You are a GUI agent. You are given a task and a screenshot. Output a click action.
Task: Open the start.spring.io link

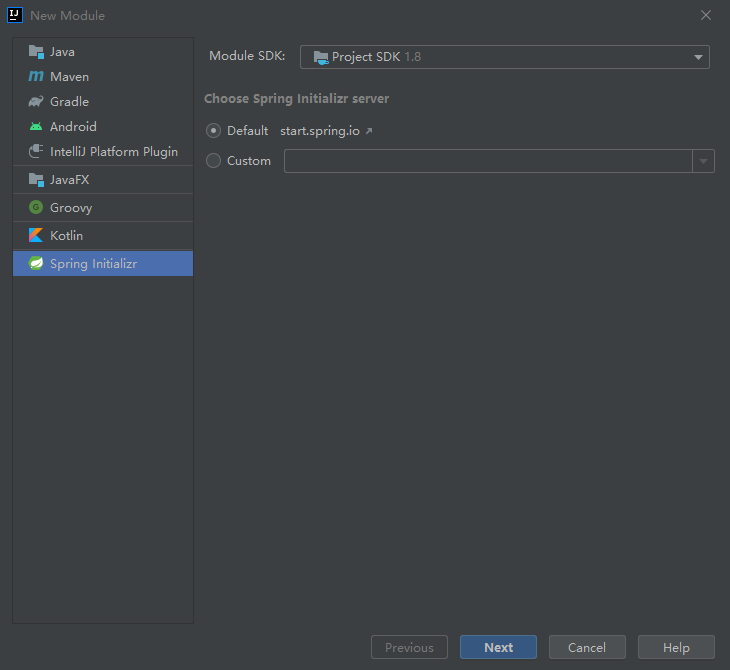pos(320,131)
